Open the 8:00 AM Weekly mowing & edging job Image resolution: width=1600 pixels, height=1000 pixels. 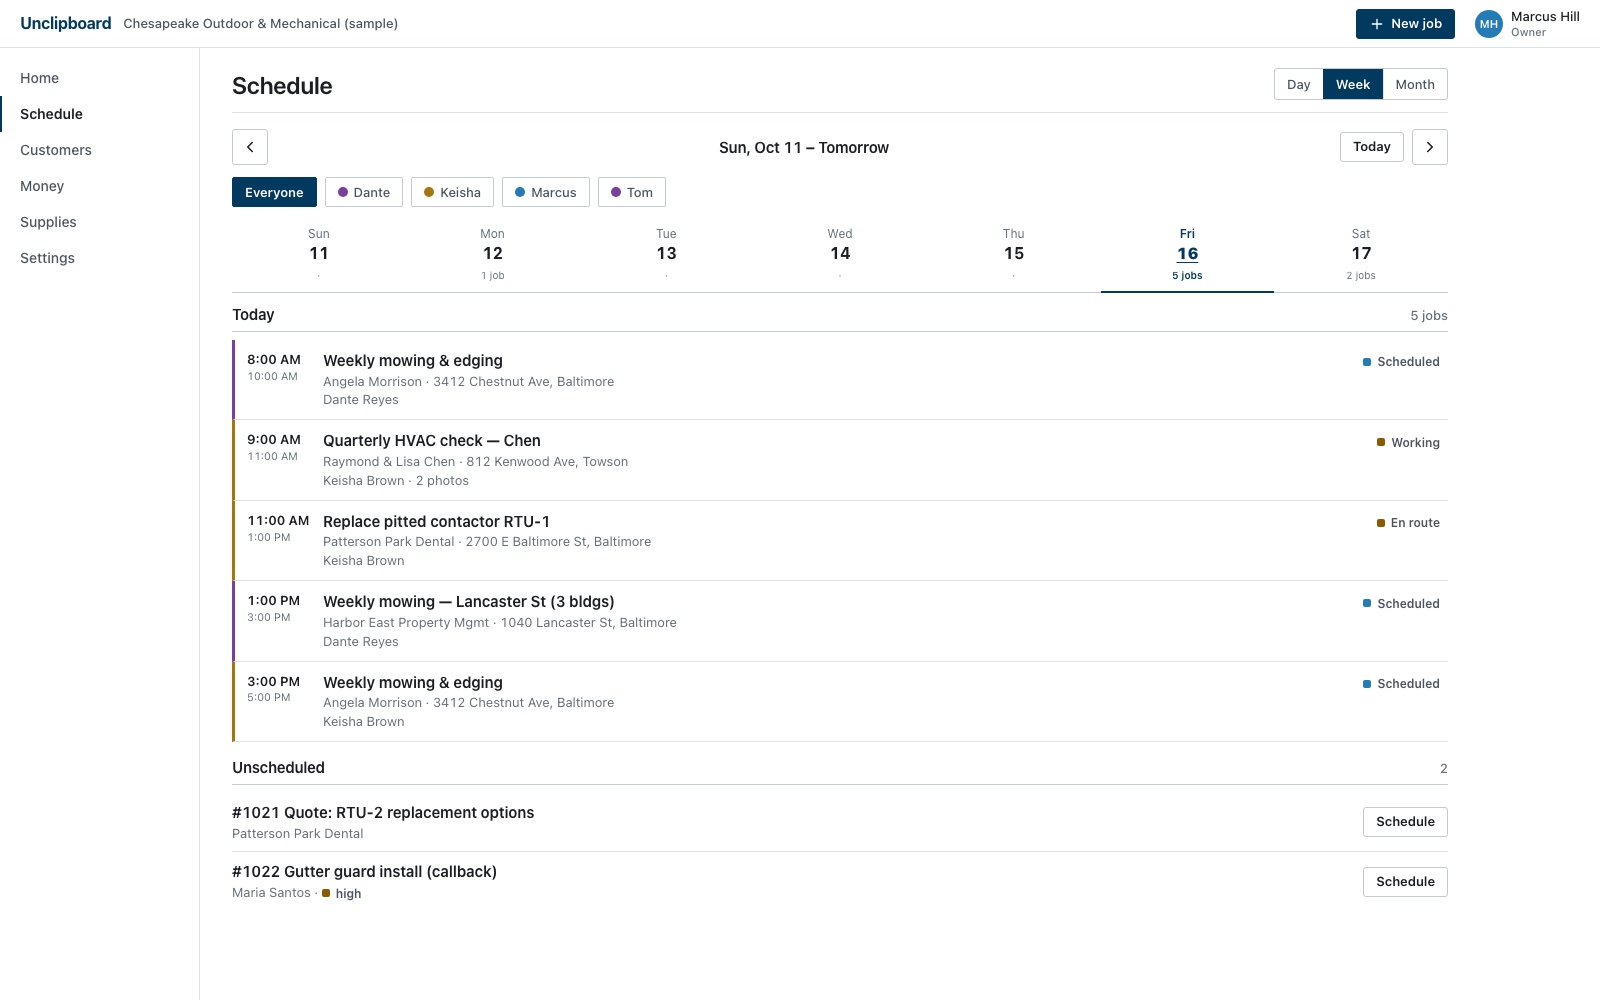tap(840, 380)
